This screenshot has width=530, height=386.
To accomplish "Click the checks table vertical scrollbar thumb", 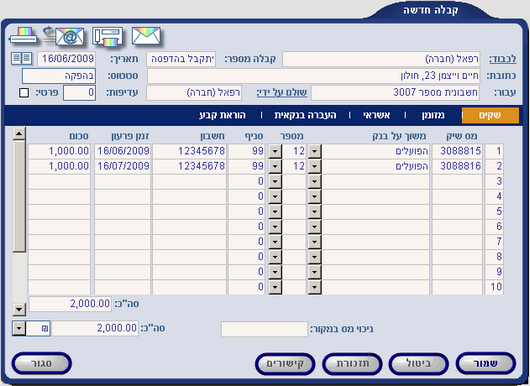I will [19, 196].
